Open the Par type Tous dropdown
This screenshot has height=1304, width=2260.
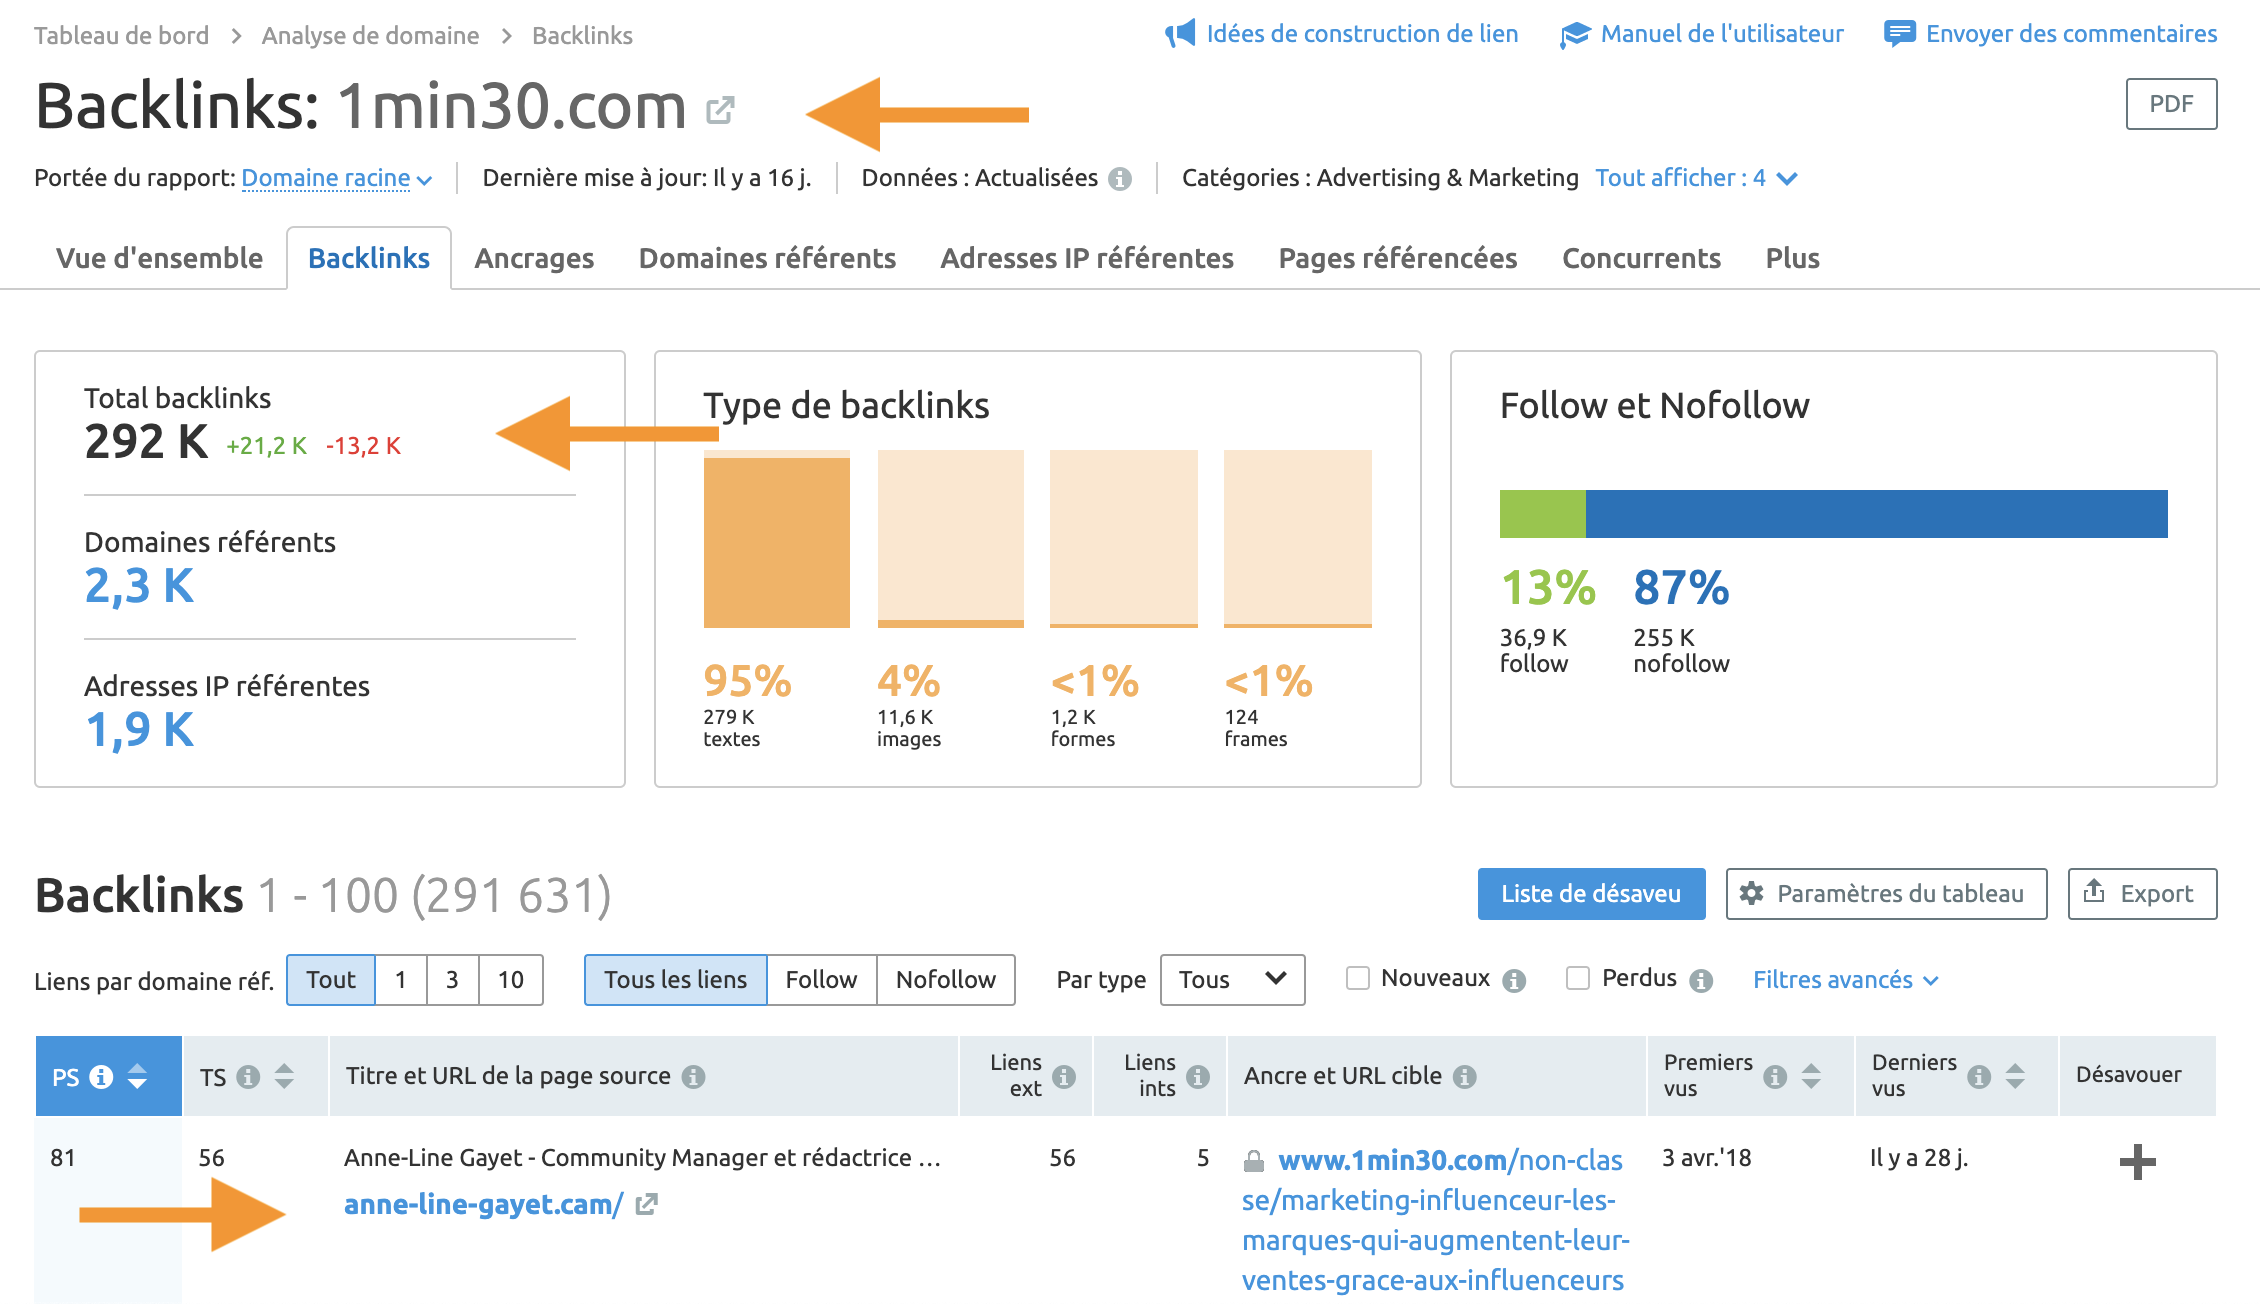point(1232,980)
